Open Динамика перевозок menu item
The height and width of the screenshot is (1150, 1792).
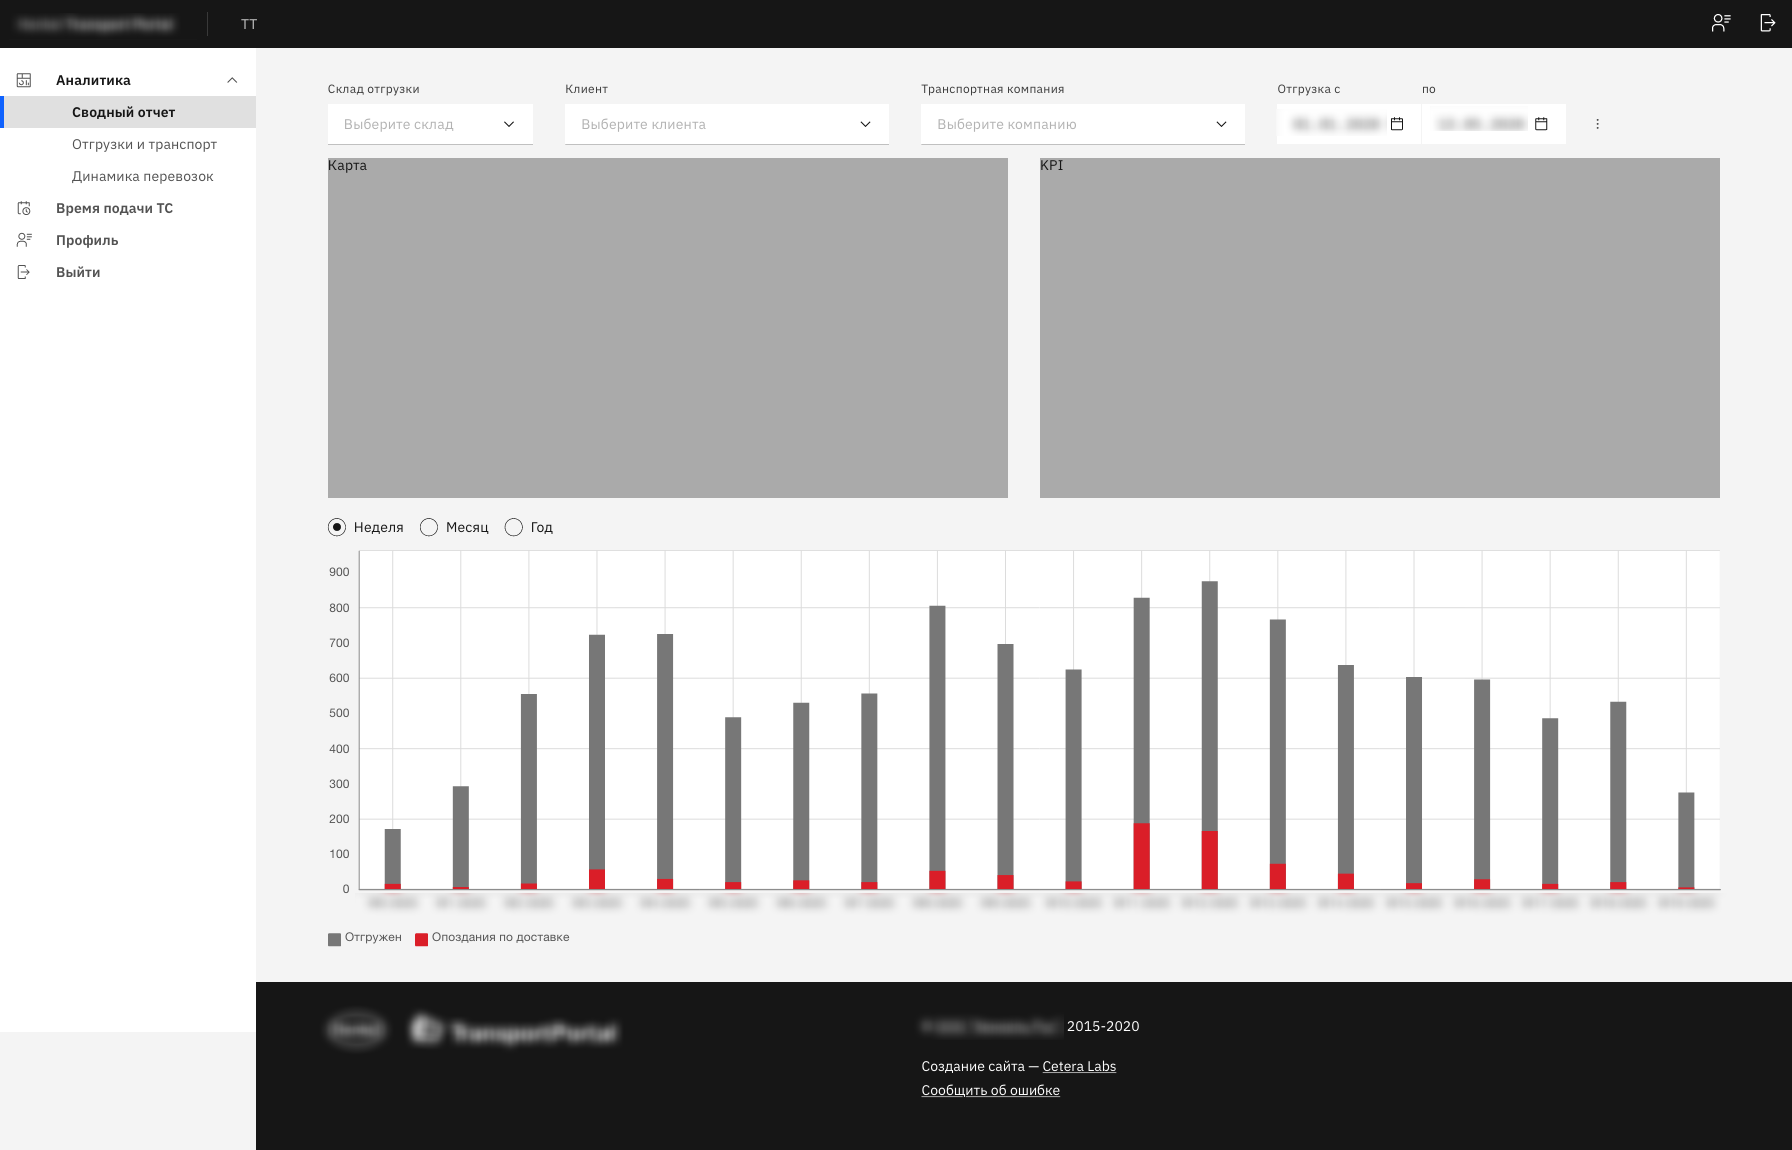click(x=143, y=176)
